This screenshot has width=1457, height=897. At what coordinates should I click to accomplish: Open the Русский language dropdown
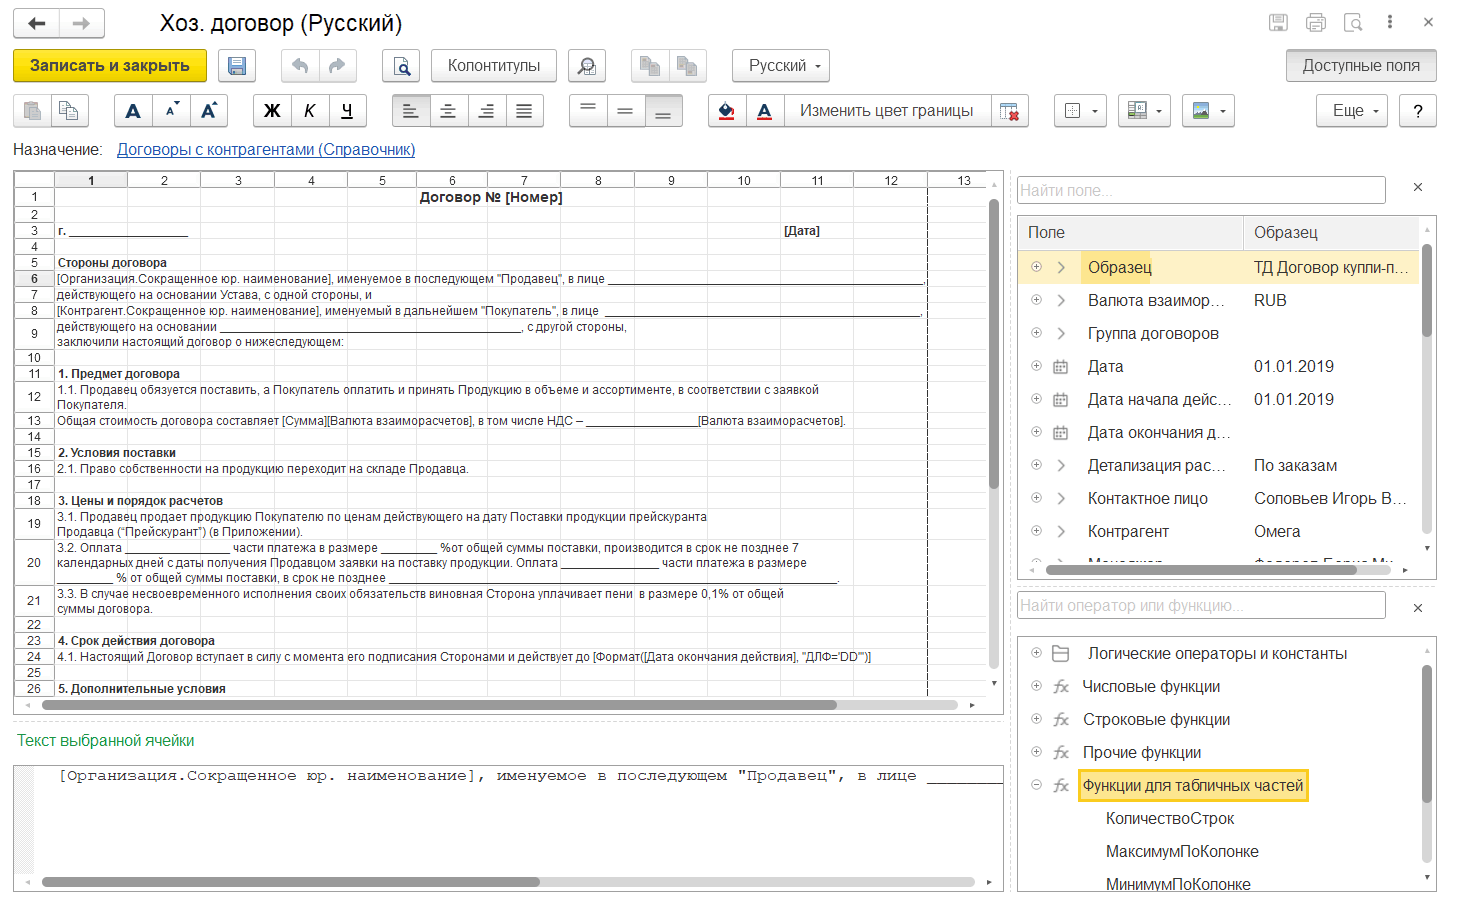pyautogui.click(x=780, y=66)
